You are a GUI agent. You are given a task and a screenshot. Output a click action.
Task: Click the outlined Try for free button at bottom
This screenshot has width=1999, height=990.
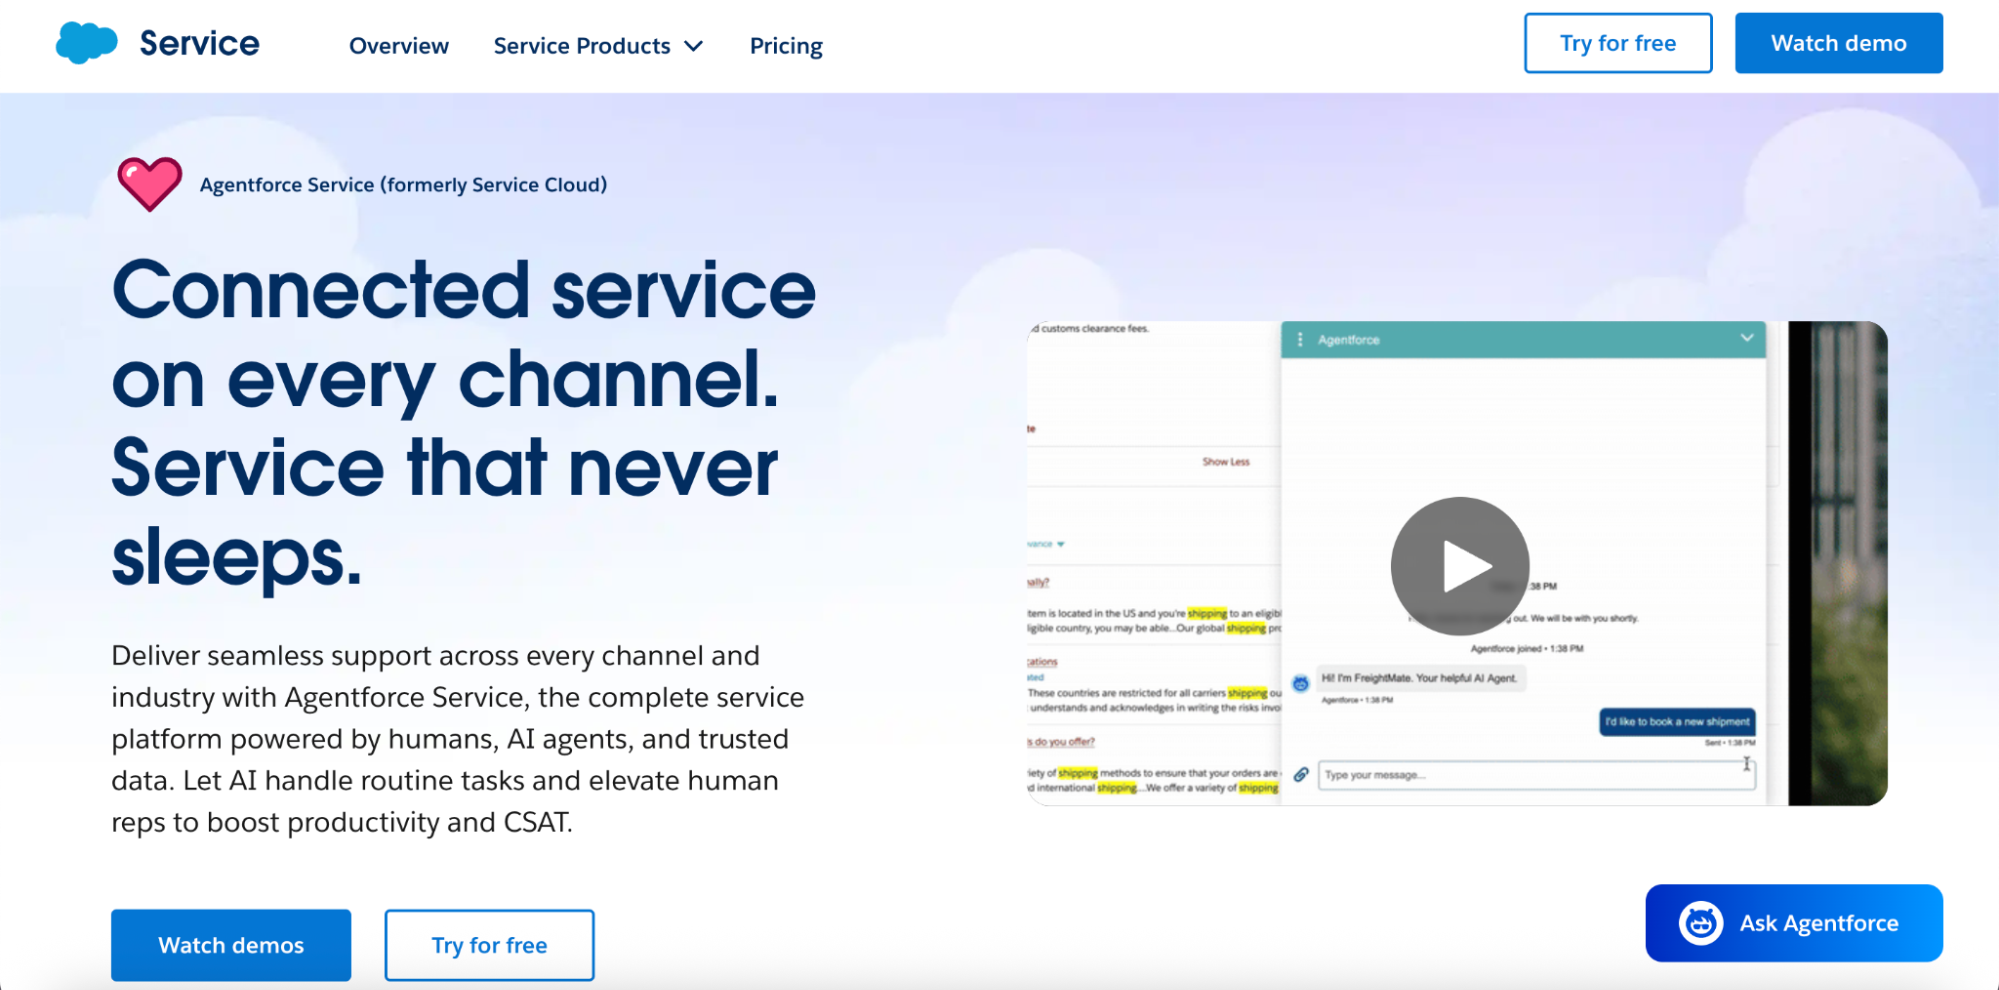pos(489,944)
